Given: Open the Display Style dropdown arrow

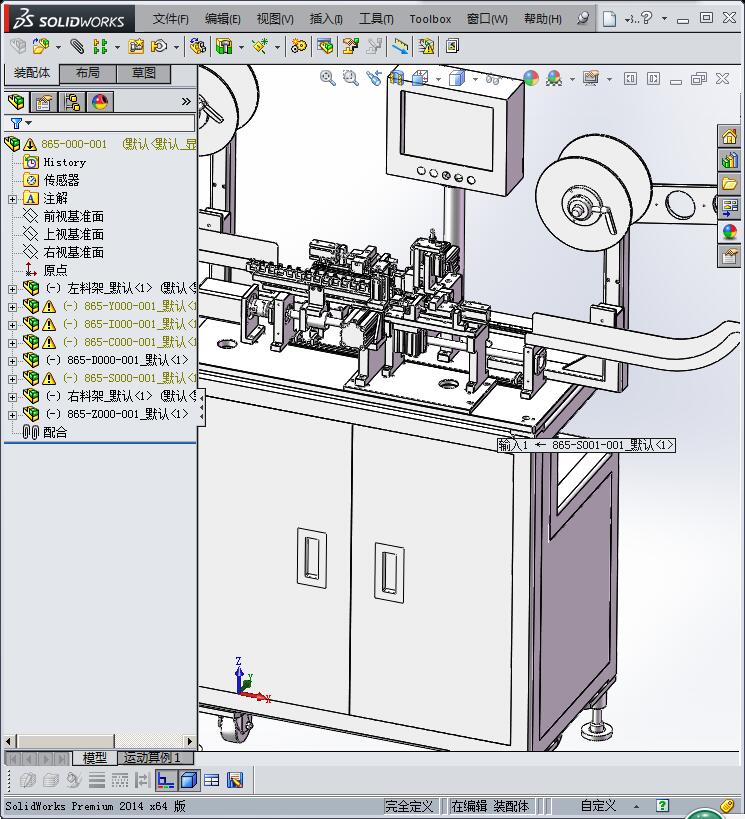Looking at the screenshot, I should tap(475, 79).
